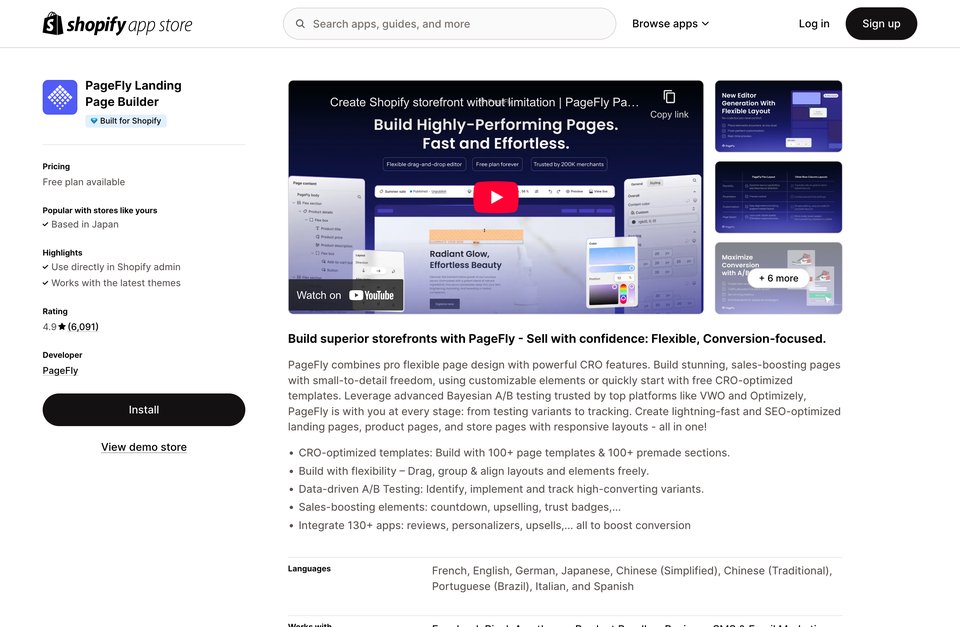The height and width of the screenshot is (627, 960).
Task: Click the video title text
Action: 484,102
